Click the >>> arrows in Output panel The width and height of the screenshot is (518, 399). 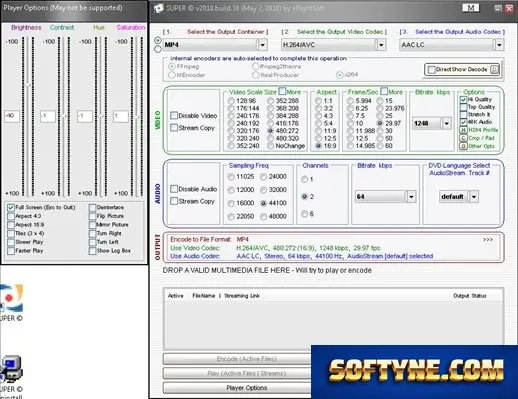[x=488, y=240]
